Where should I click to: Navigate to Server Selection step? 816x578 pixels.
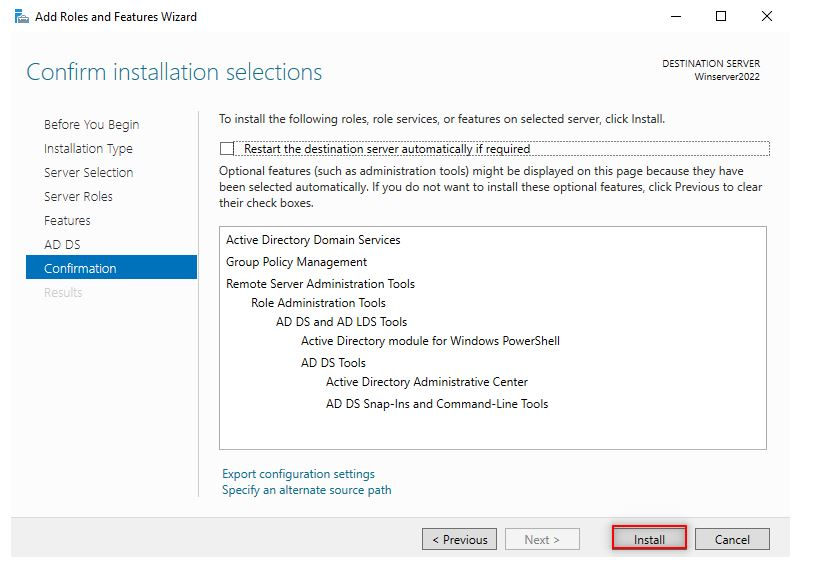click(x=88, y=173)
